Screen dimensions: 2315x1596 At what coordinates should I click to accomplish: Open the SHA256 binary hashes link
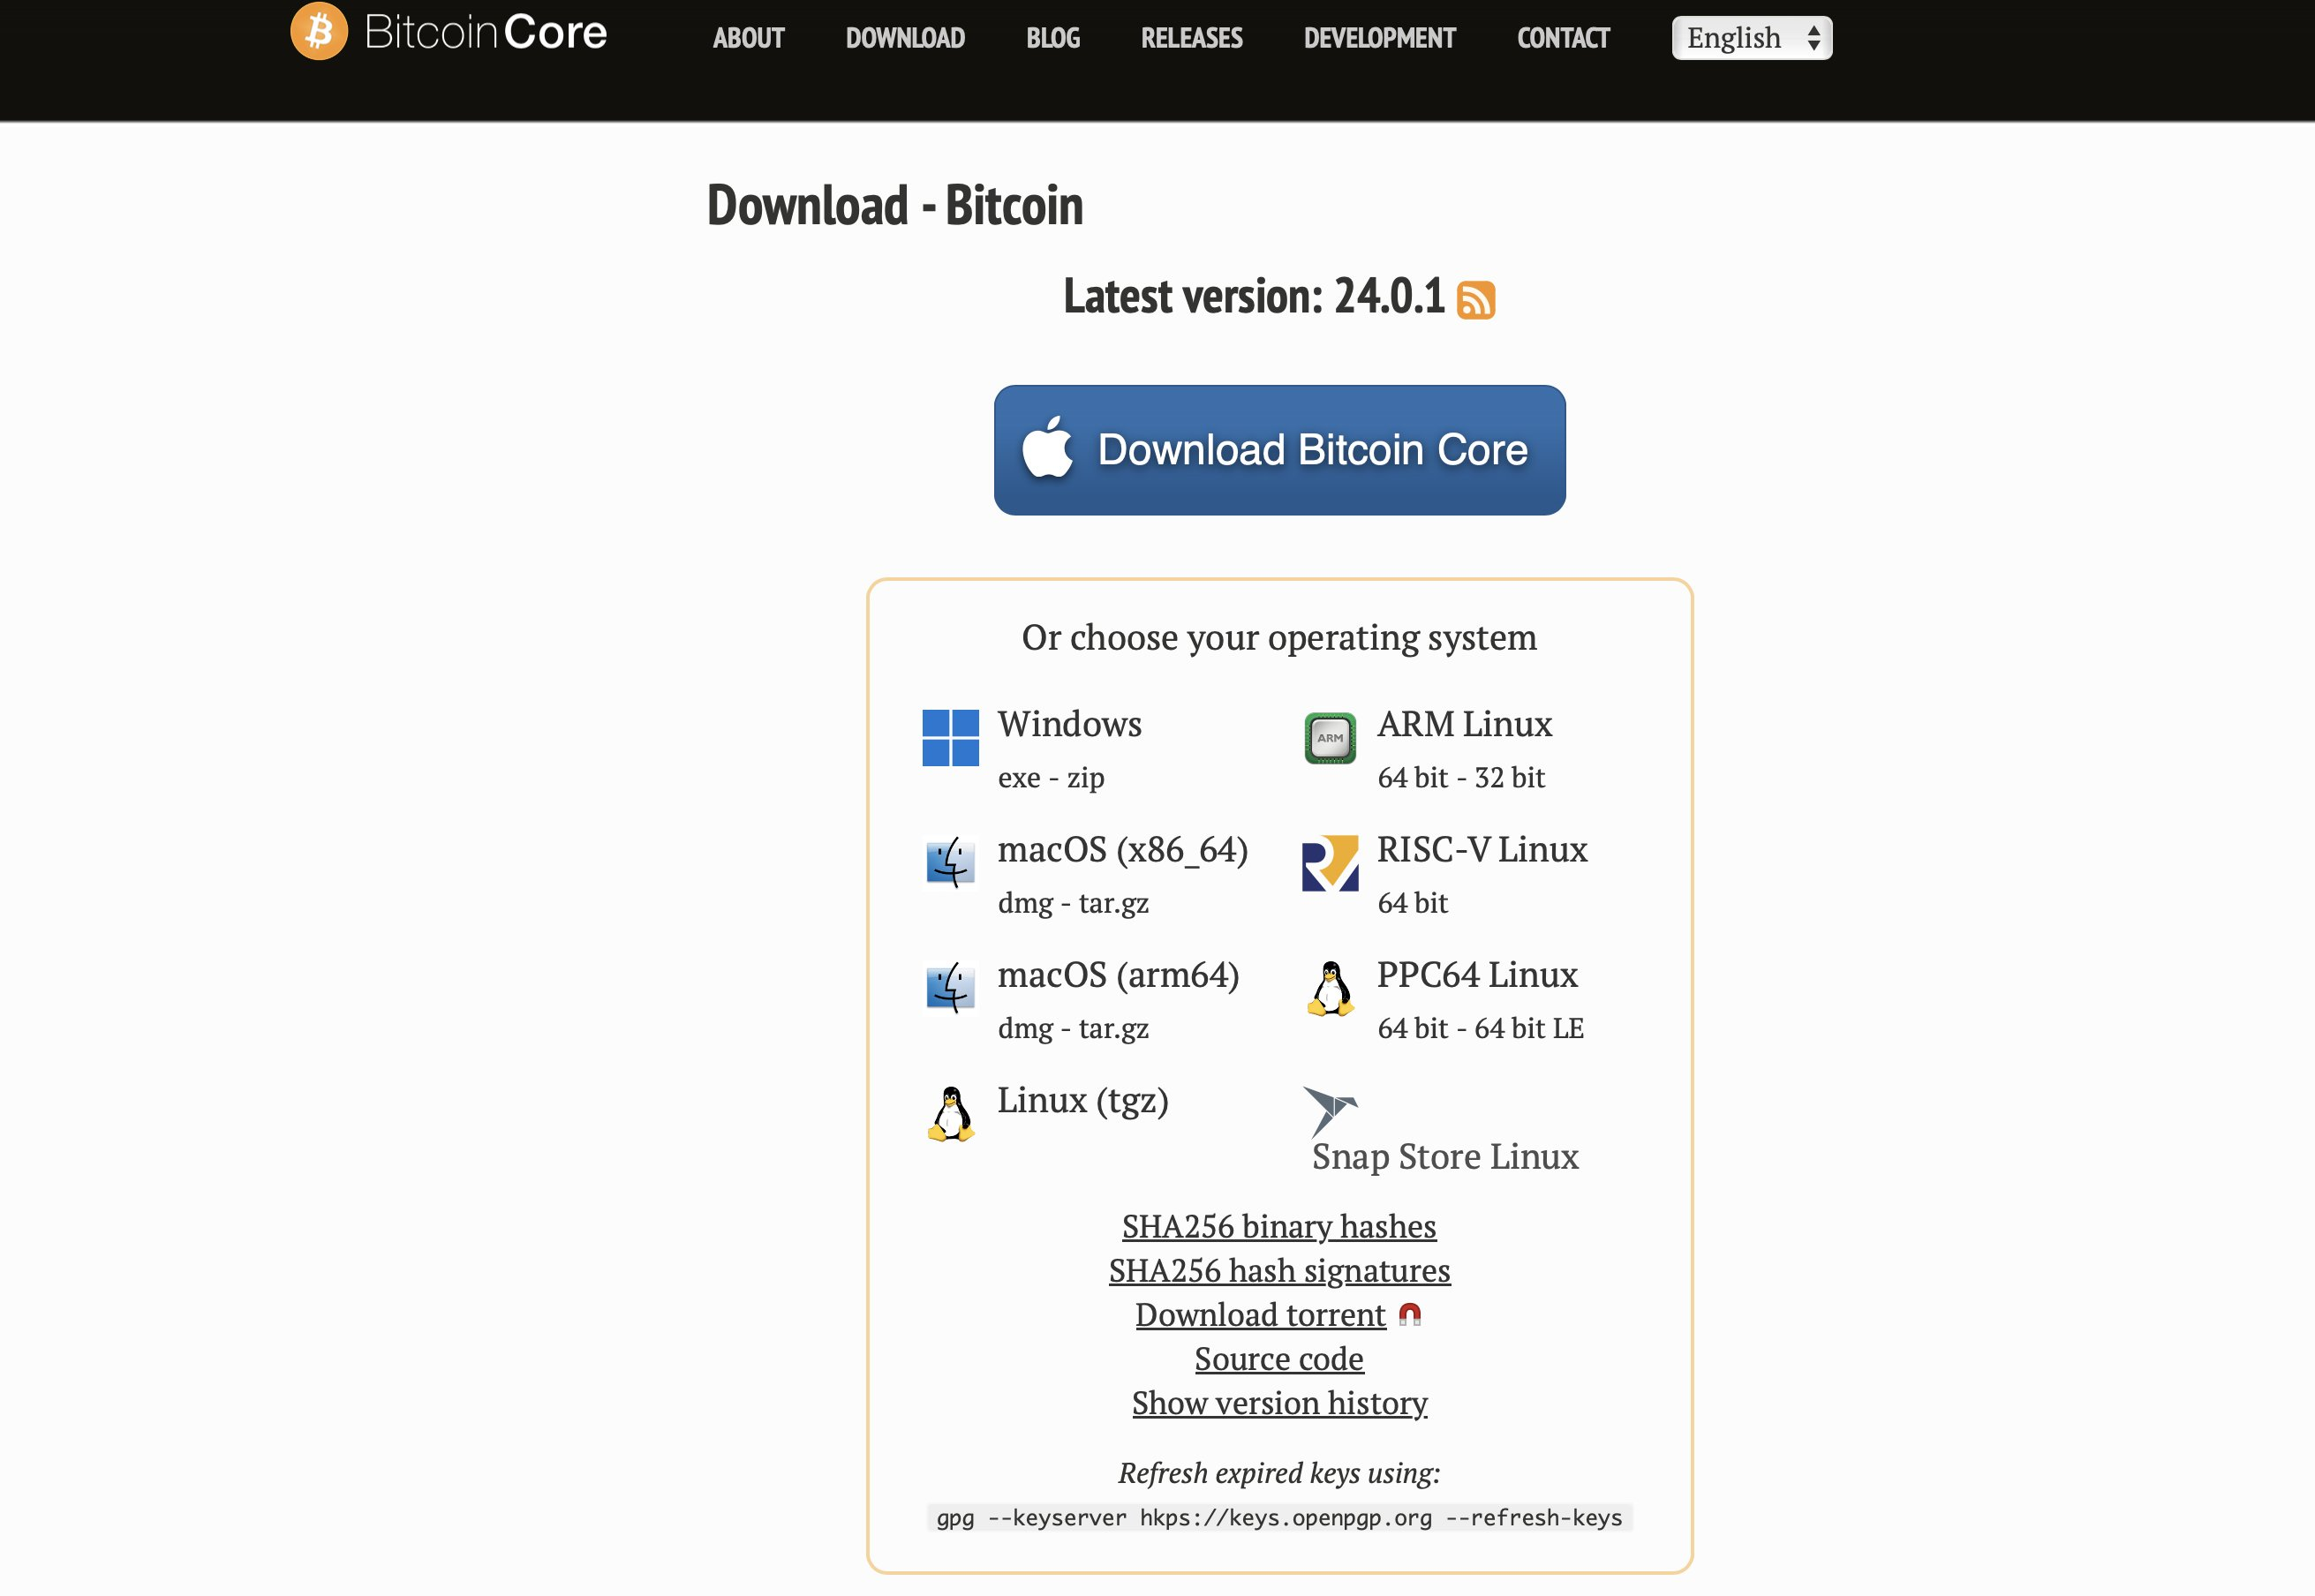point(1279,1226)
